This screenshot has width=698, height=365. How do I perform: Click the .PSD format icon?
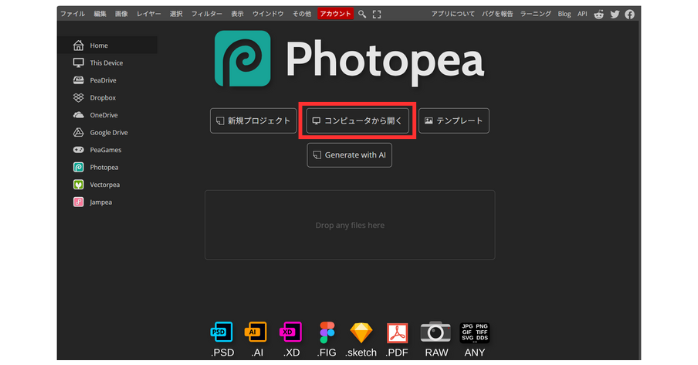(x=222, y=332)
